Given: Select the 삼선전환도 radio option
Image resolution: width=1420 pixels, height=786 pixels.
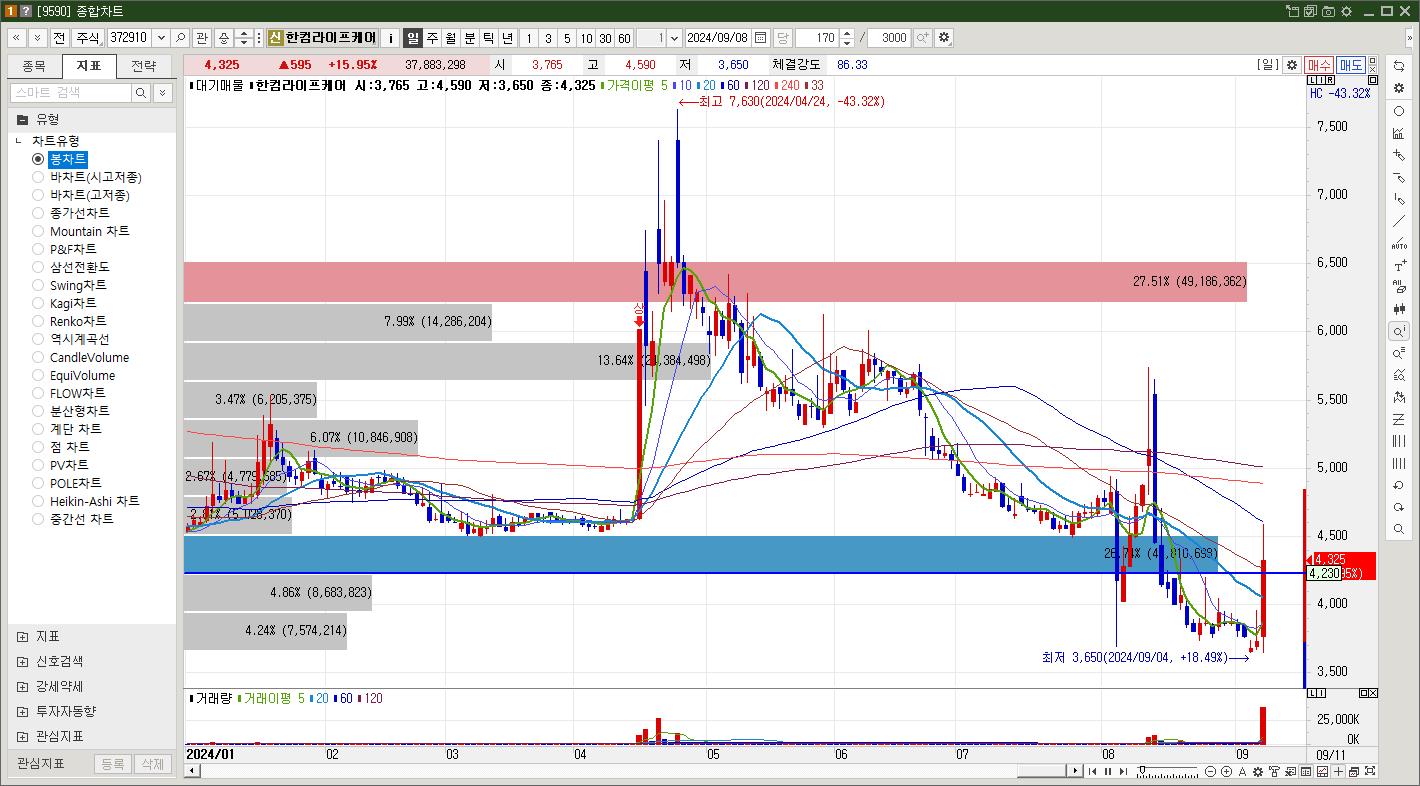Looking at the screenshot, I should click(x=38, y=267).
